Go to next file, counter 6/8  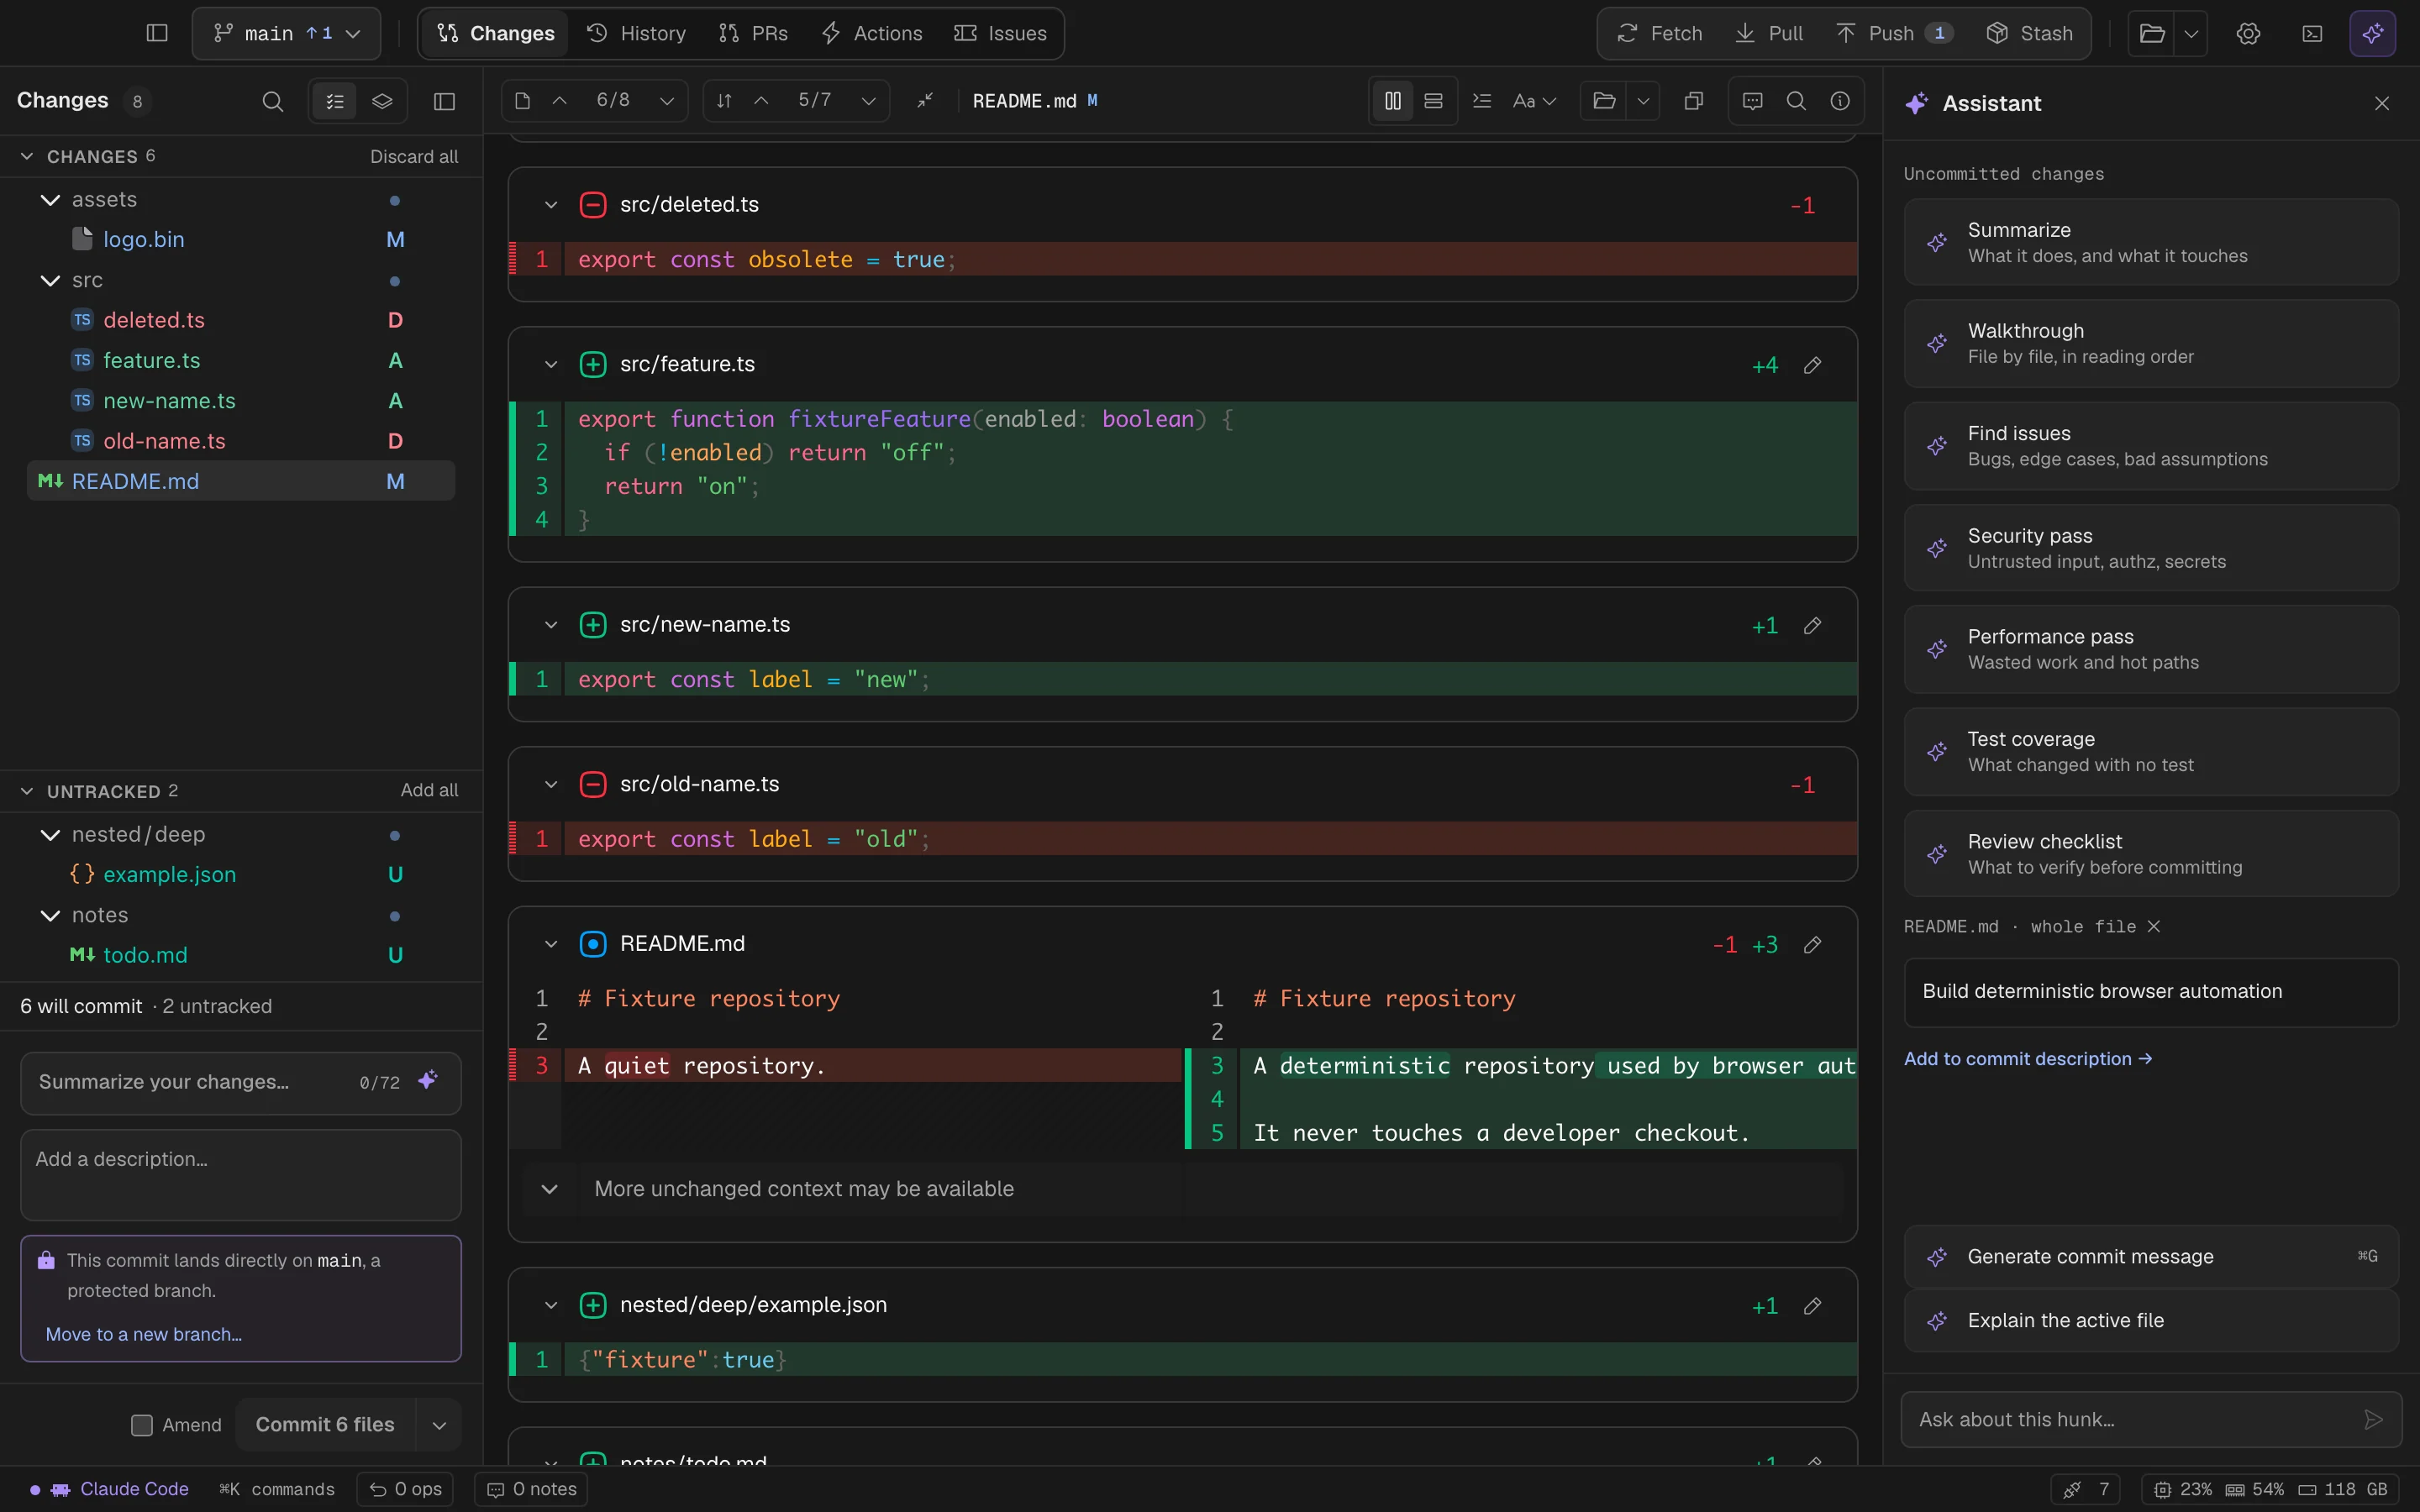point(667,100)
